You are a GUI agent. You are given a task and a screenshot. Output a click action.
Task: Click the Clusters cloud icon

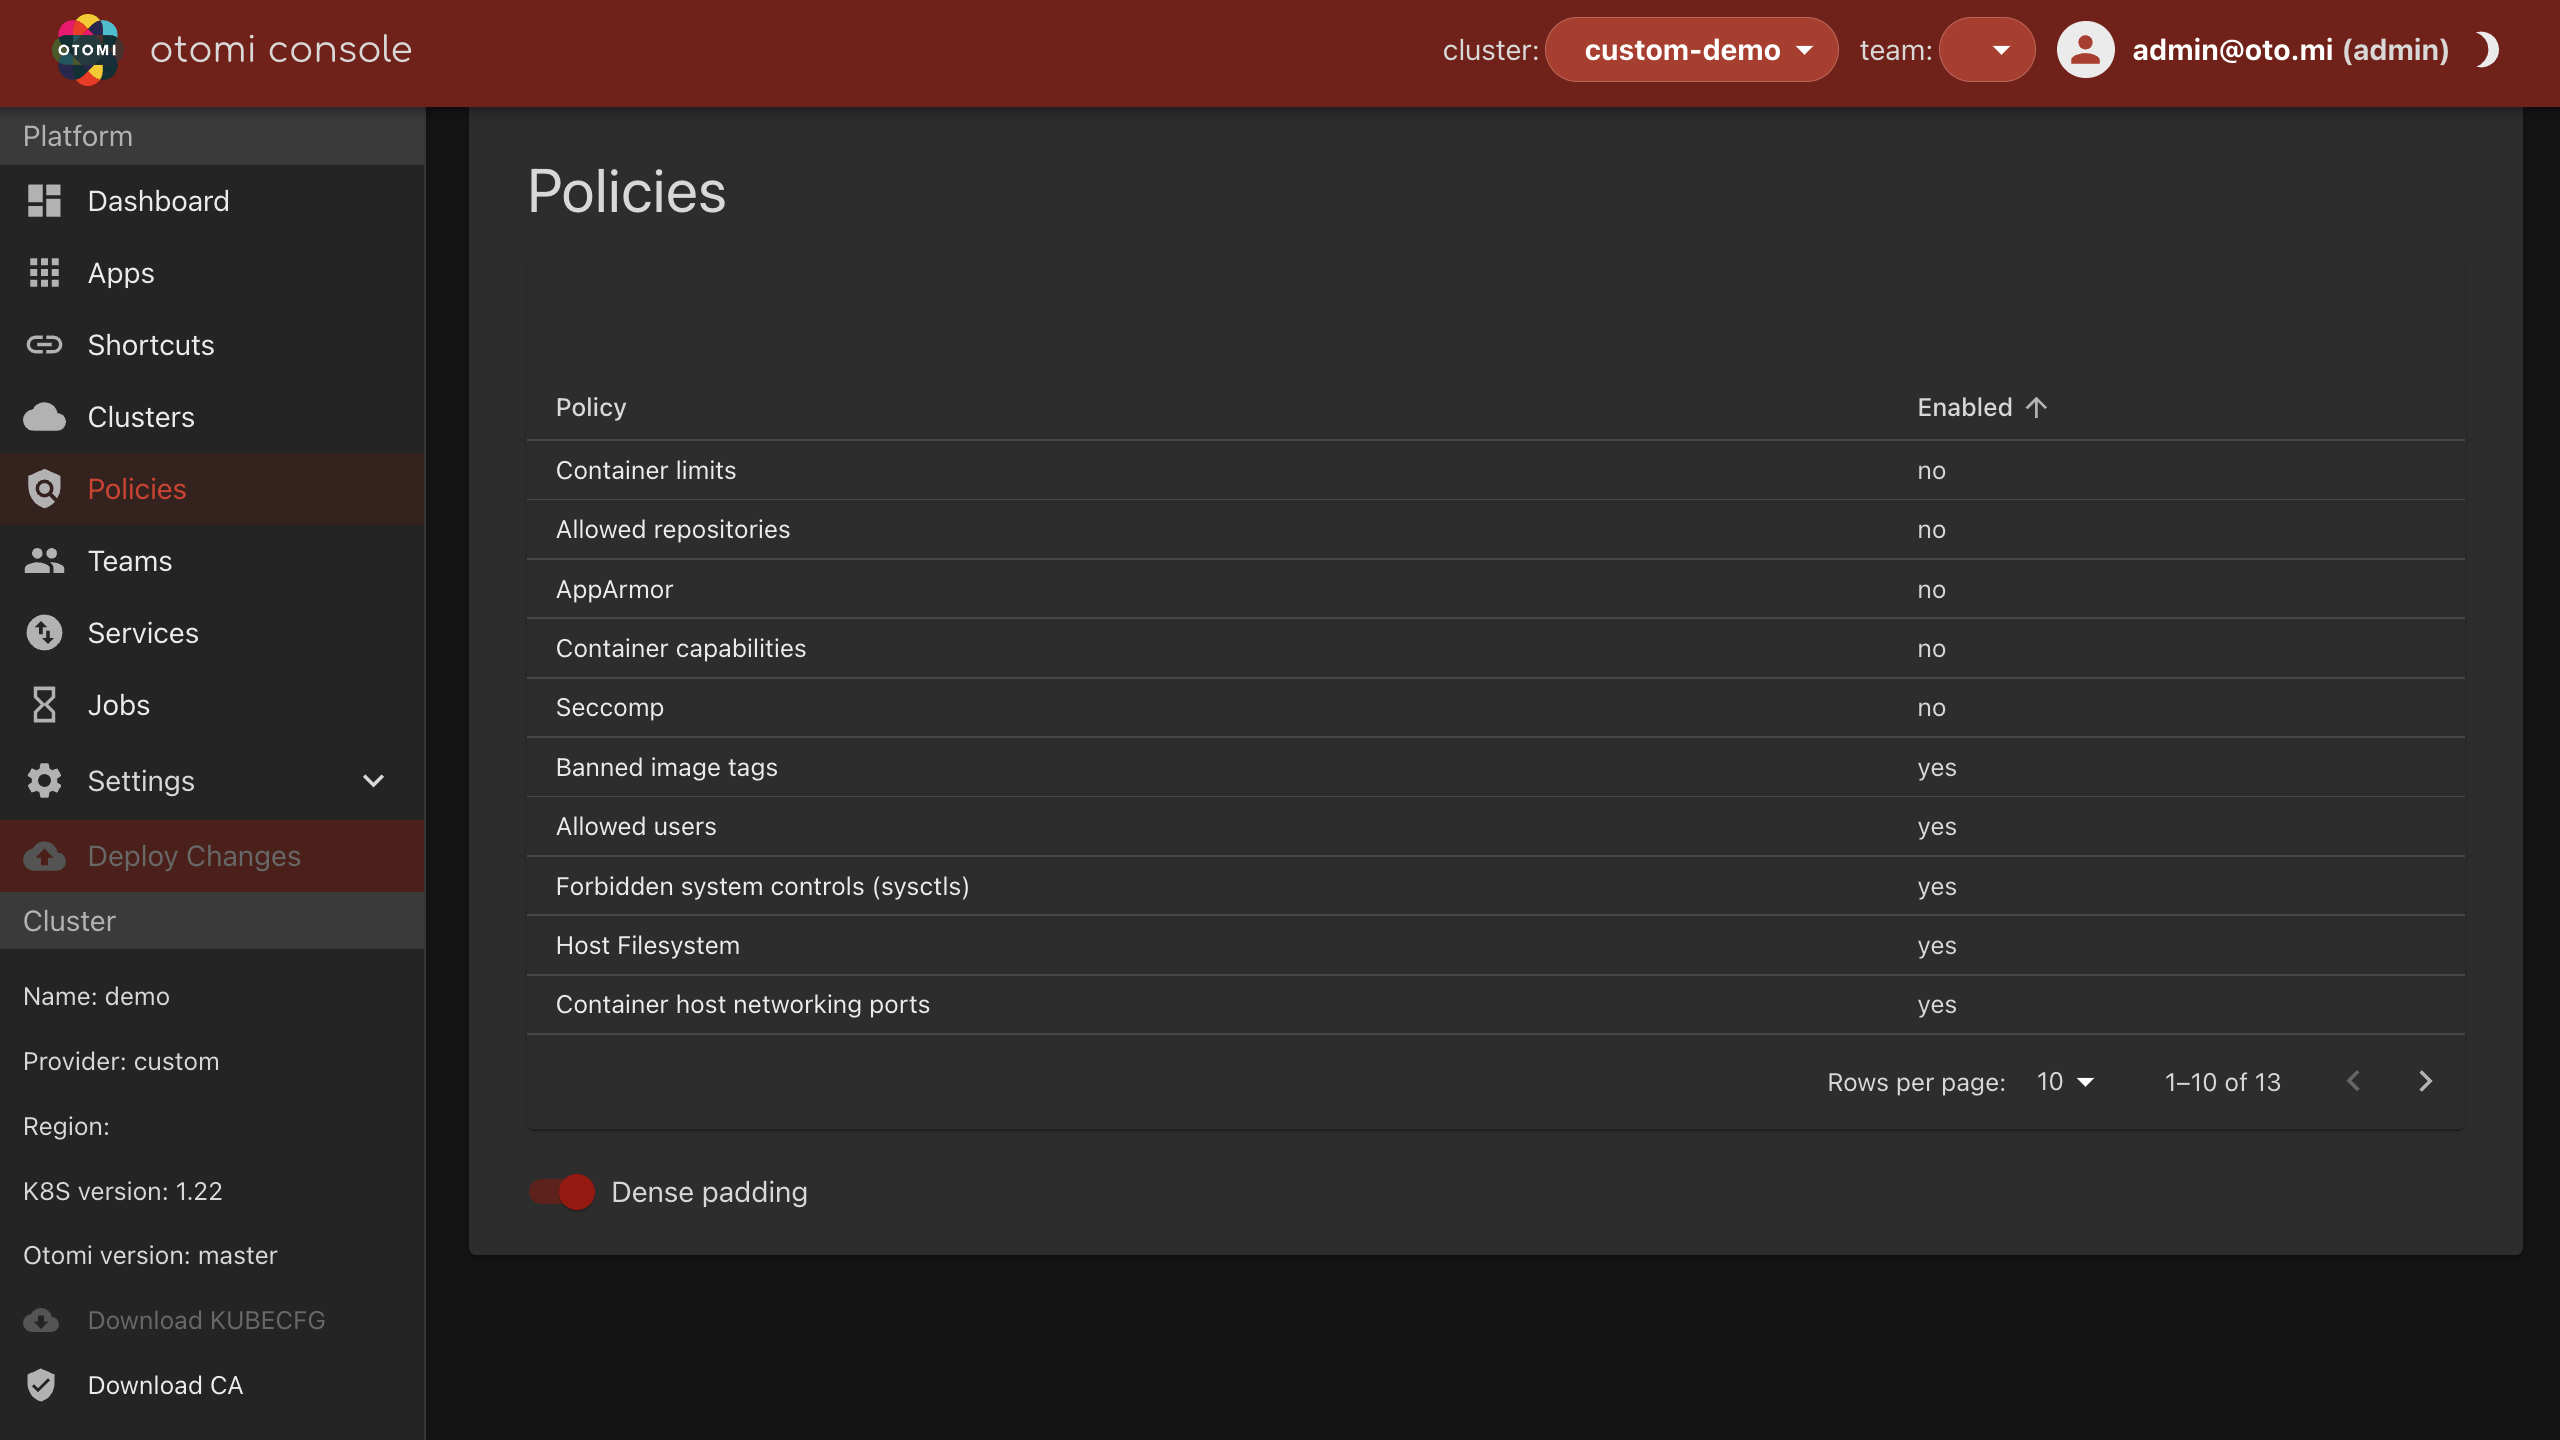coord(44,417)
